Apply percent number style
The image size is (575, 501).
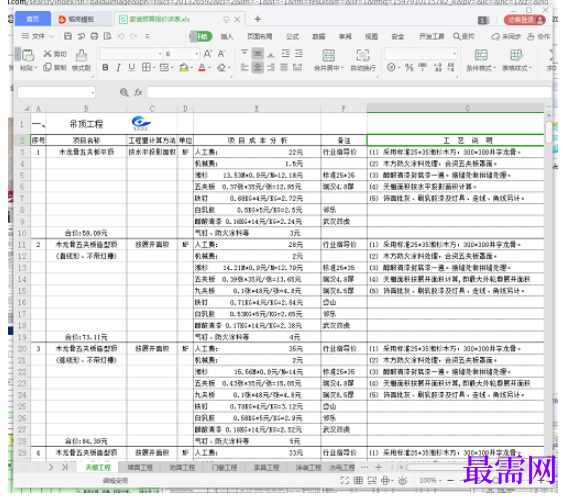(x=409, y=67)
